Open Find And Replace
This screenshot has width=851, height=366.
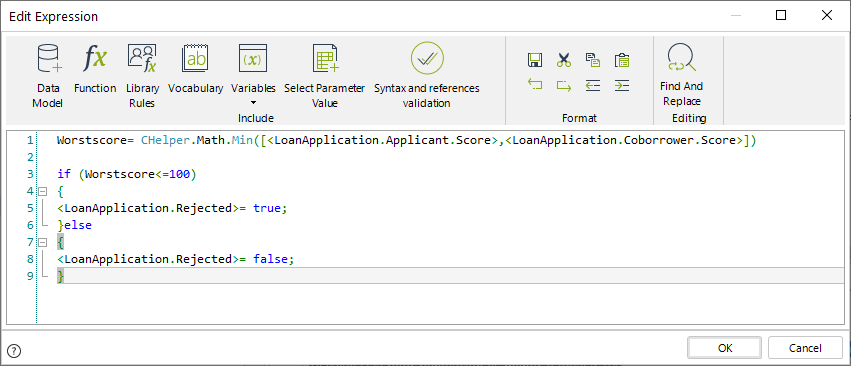(682, 75)
